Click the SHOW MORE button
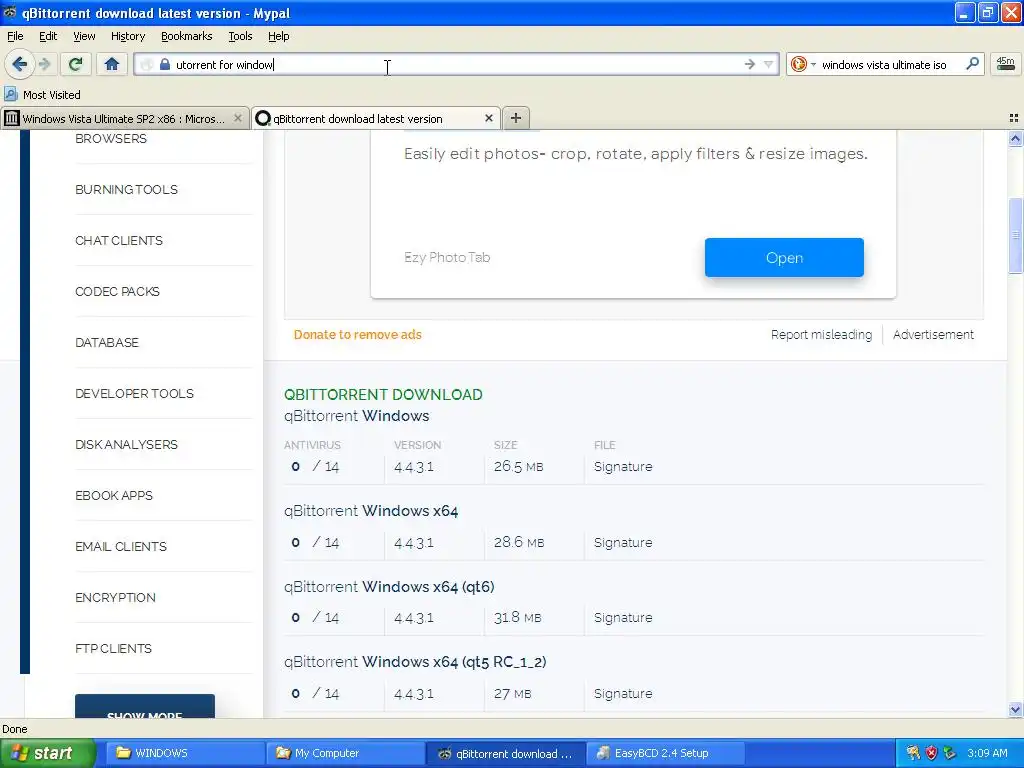The image size is (1024, 768). click(144, 707)
